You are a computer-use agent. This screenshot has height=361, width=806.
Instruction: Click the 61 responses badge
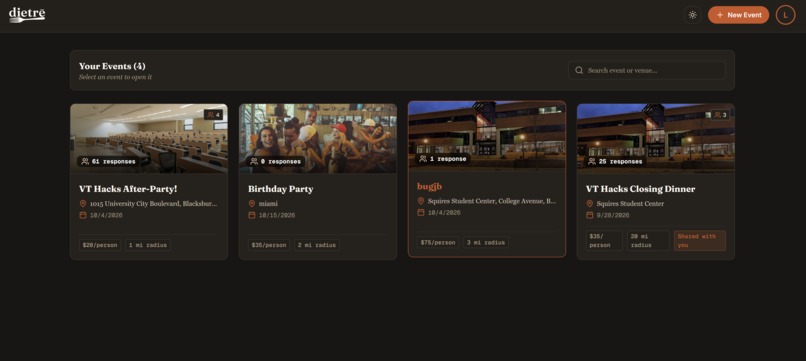[108, 161]
